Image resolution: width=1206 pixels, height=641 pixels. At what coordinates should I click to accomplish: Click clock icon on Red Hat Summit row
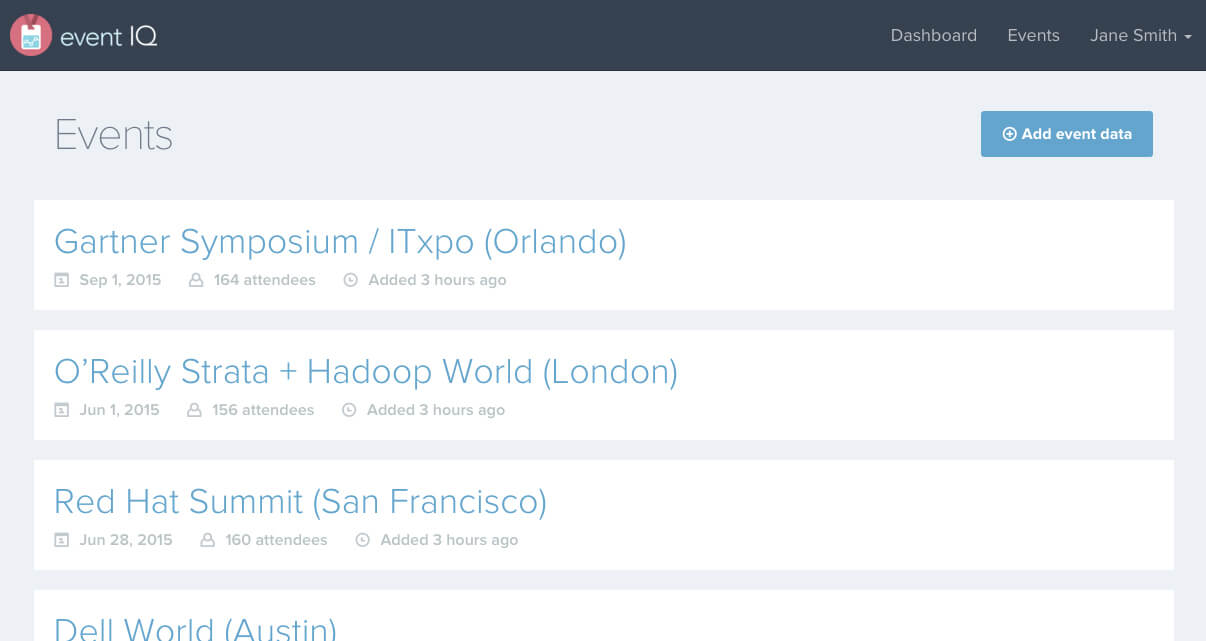coord(363,540)
